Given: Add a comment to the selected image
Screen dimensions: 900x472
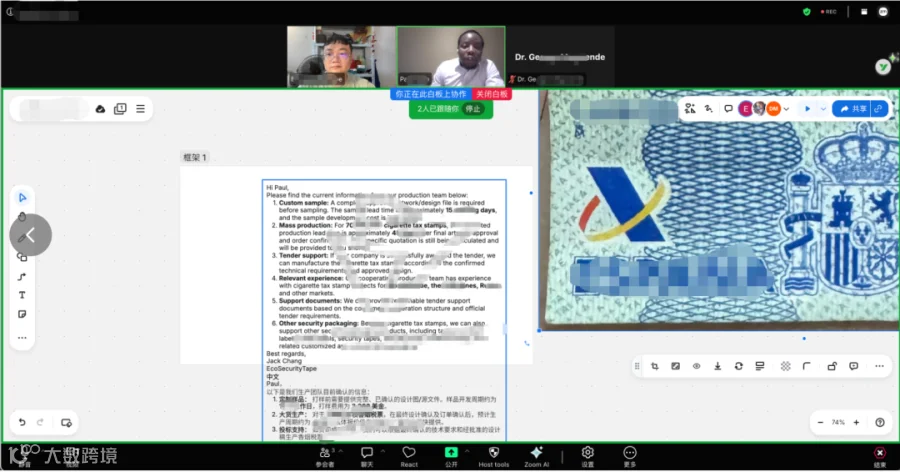Looking at the screenshot, I should click(854, 366).
